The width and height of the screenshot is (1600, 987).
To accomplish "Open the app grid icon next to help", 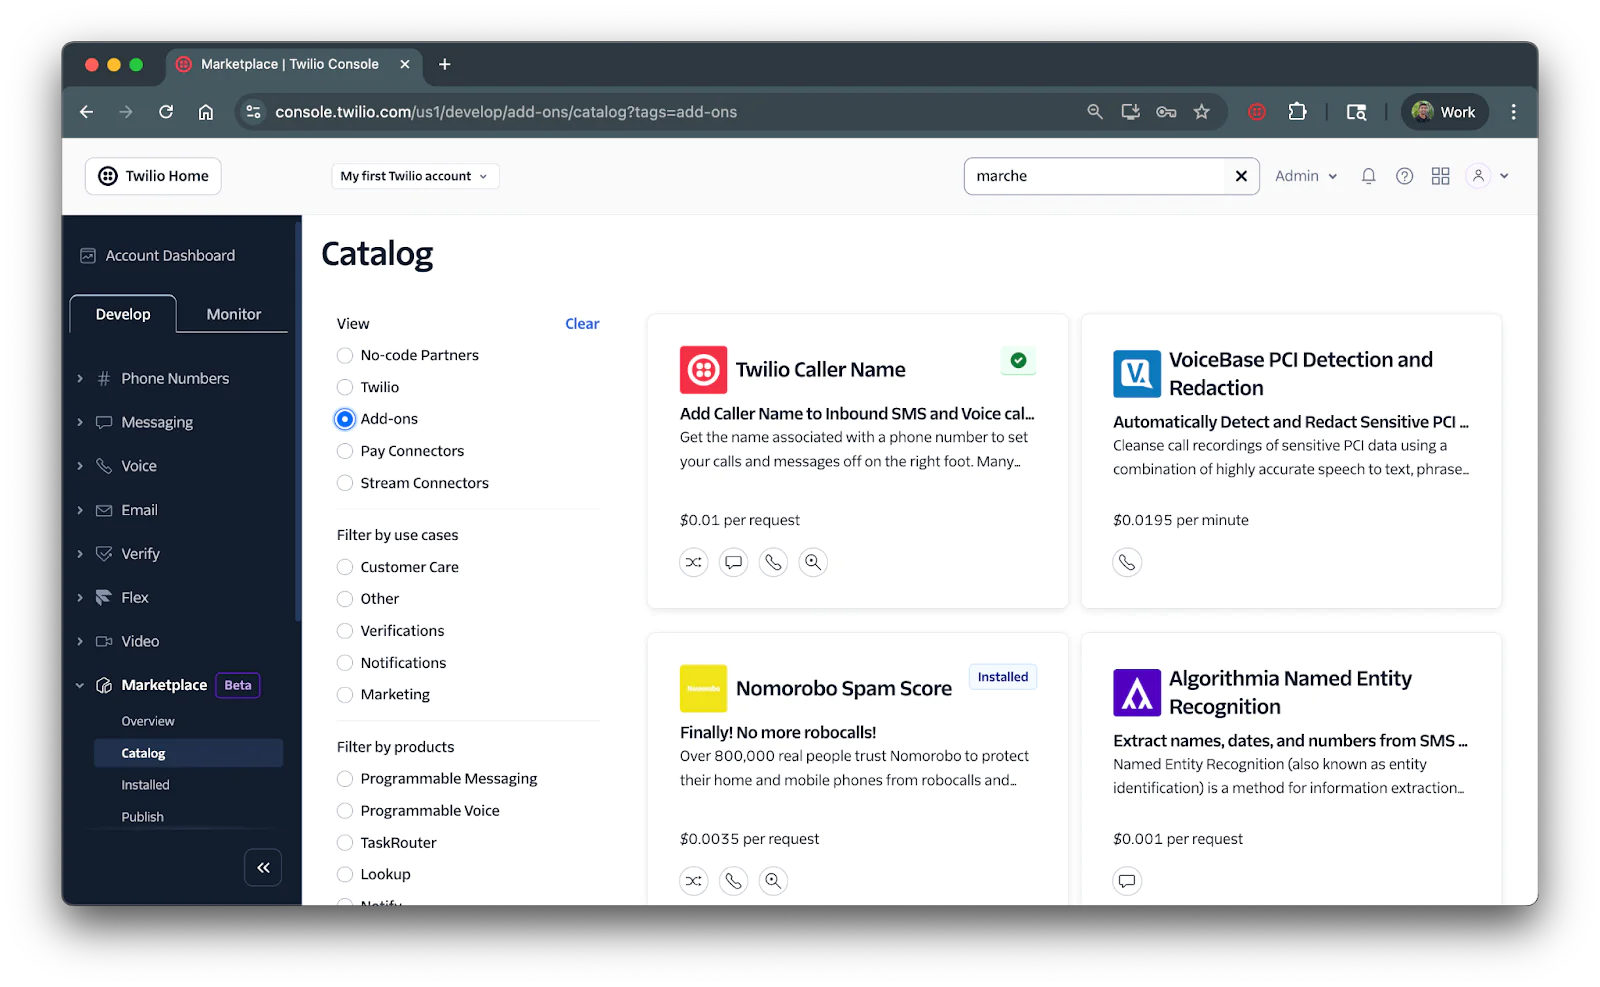I will [1440, 175].
